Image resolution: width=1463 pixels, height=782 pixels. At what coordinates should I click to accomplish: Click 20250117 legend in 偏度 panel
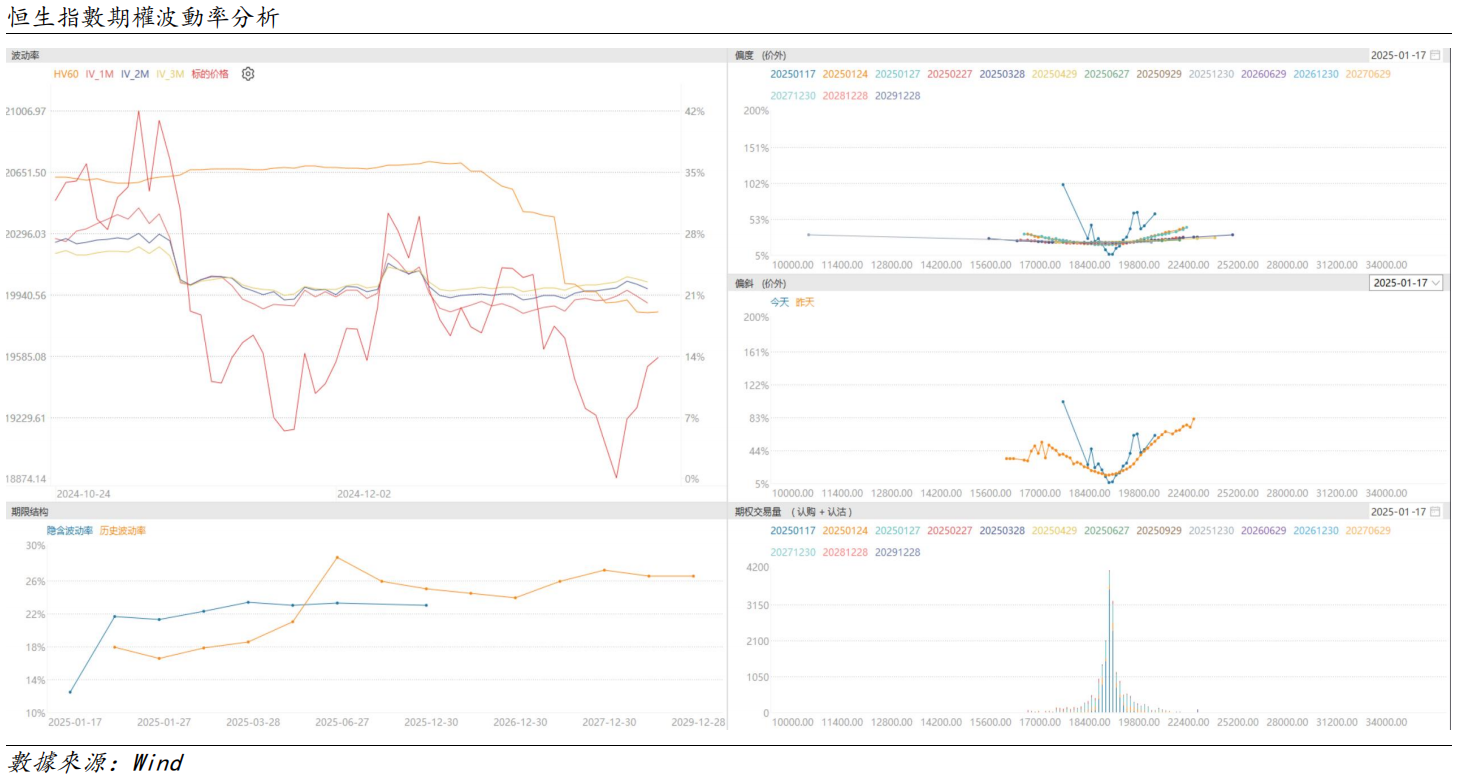click(793, 74)
